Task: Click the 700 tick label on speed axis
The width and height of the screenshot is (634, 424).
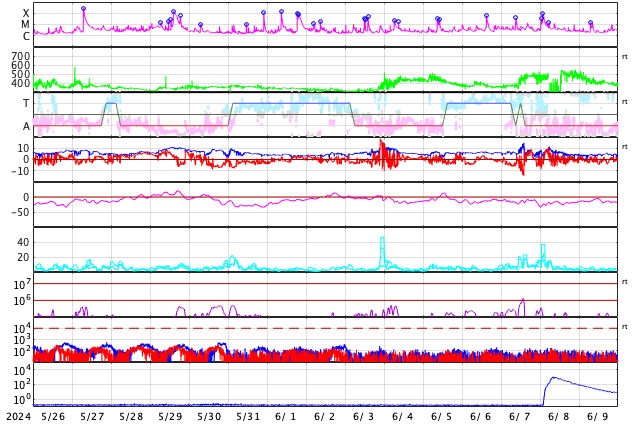Action: point(20,56)
